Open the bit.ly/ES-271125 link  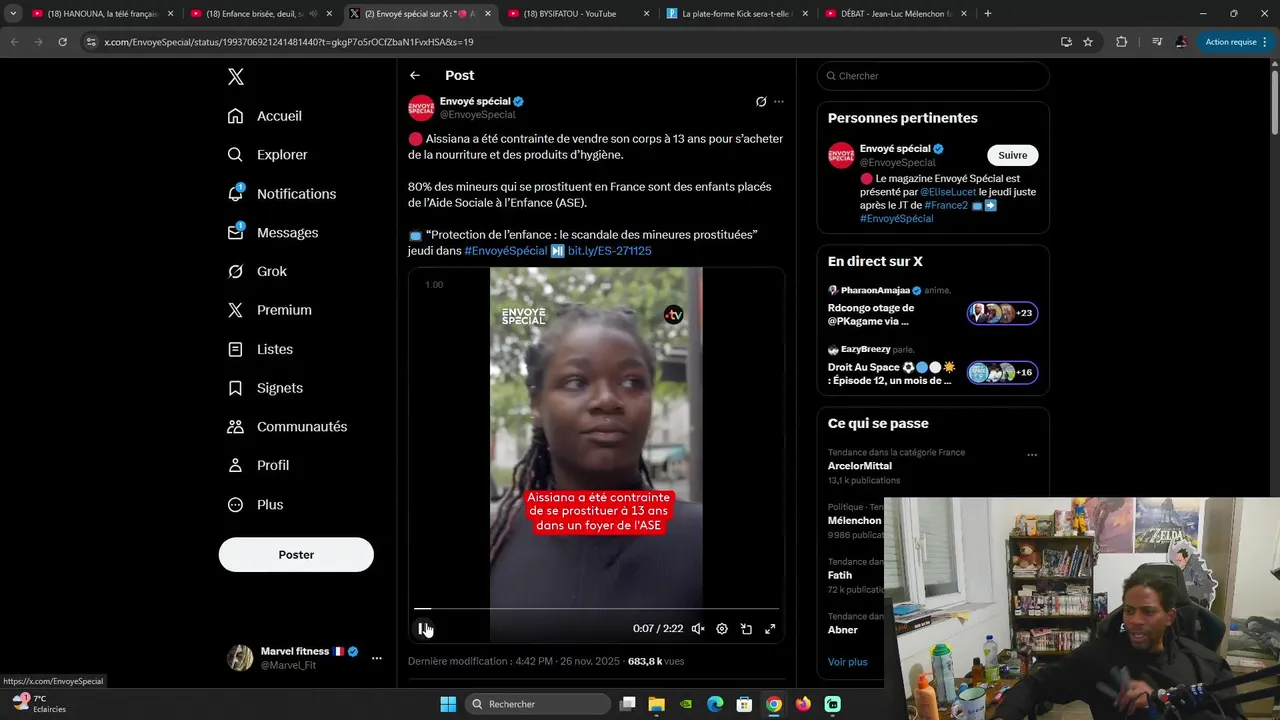pos(609,251)
